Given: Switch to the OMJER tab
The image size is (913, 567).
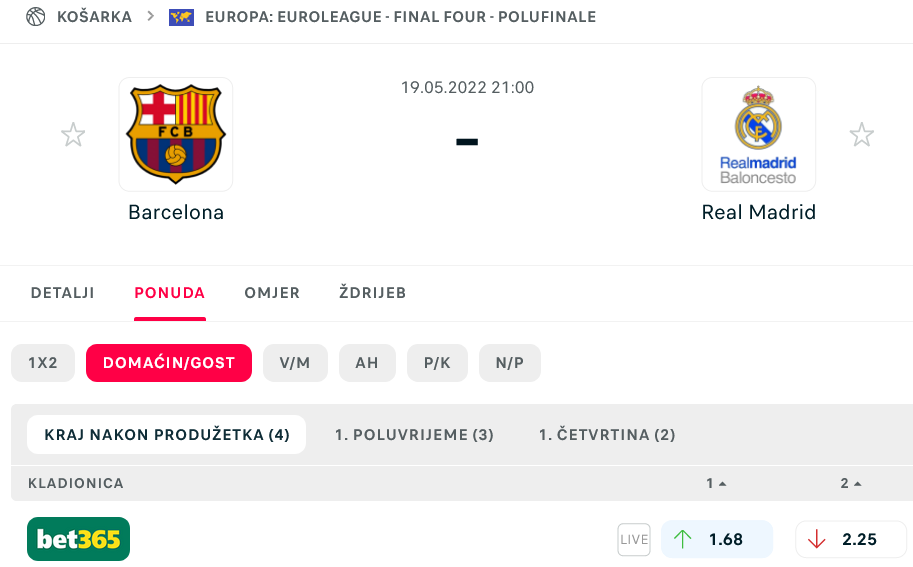Looking at the screenshot, I should [x=272, y=293].
